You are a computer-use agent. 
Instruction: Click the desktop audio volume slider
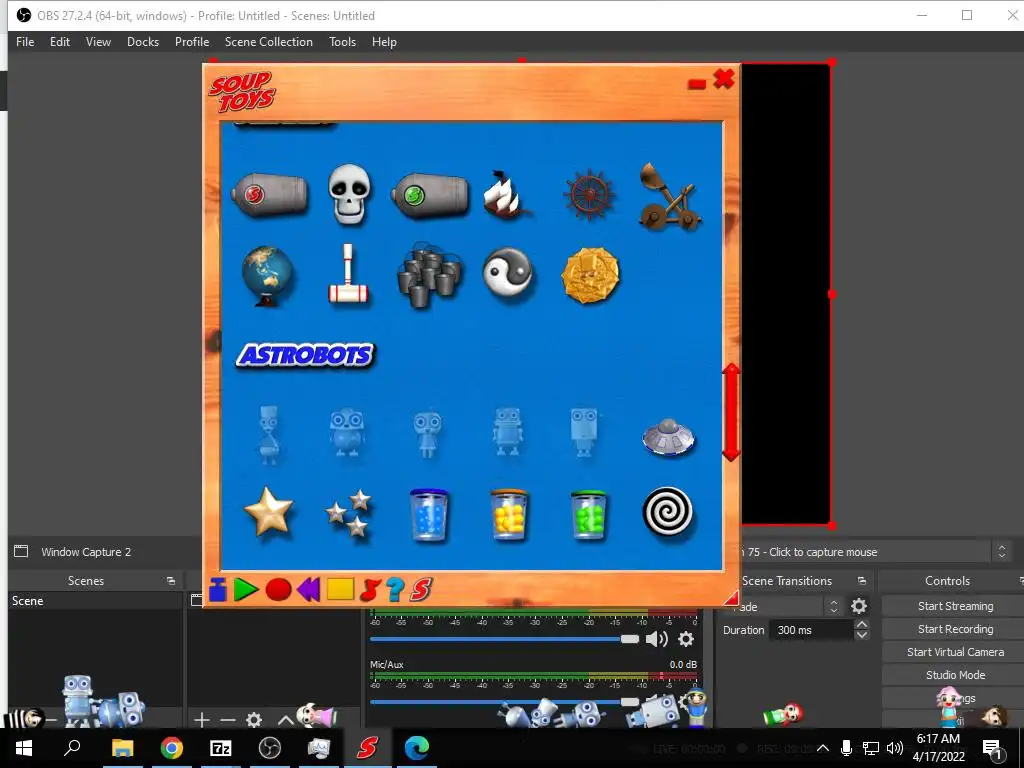(504, 639)
